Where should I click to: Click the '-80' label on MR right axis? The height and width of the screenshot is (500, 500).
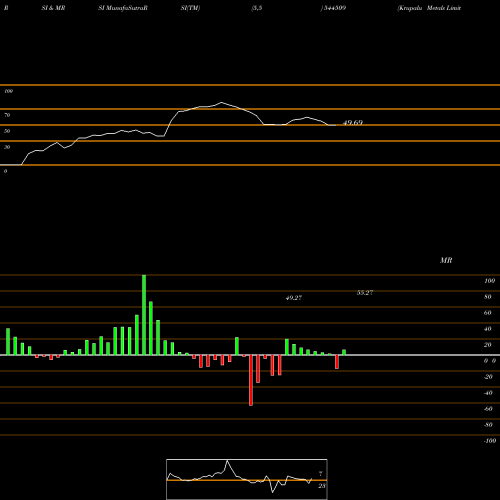488,425
